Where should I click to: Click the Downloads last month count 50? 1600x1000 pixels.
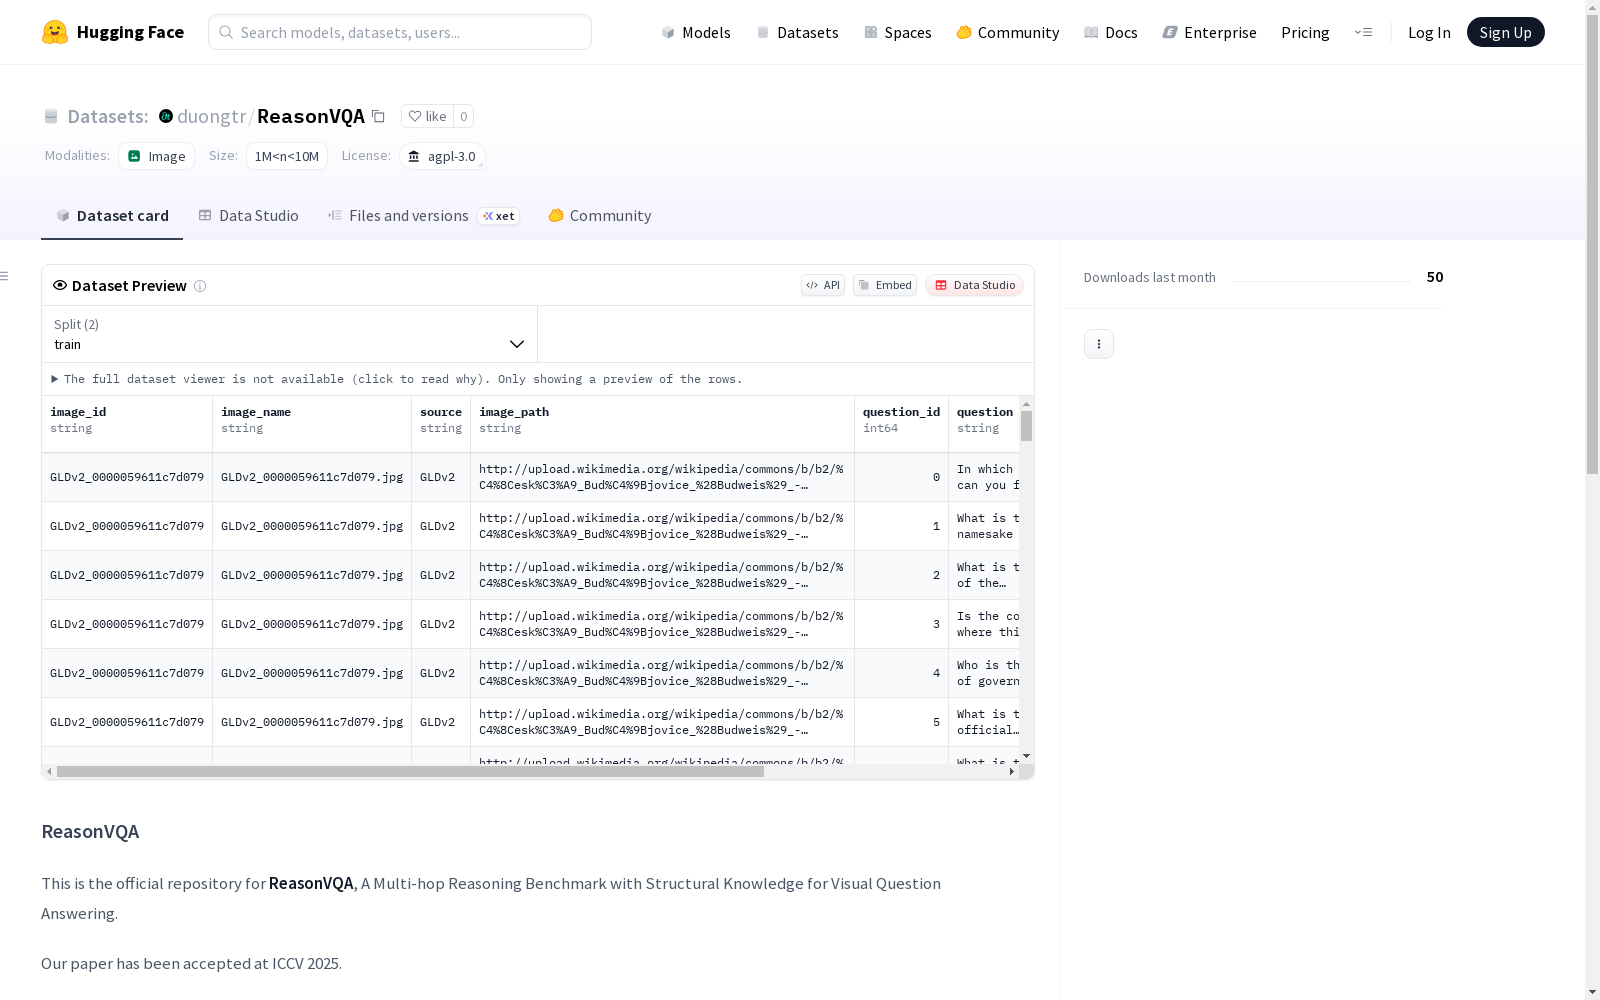[x=1435, y=277]
